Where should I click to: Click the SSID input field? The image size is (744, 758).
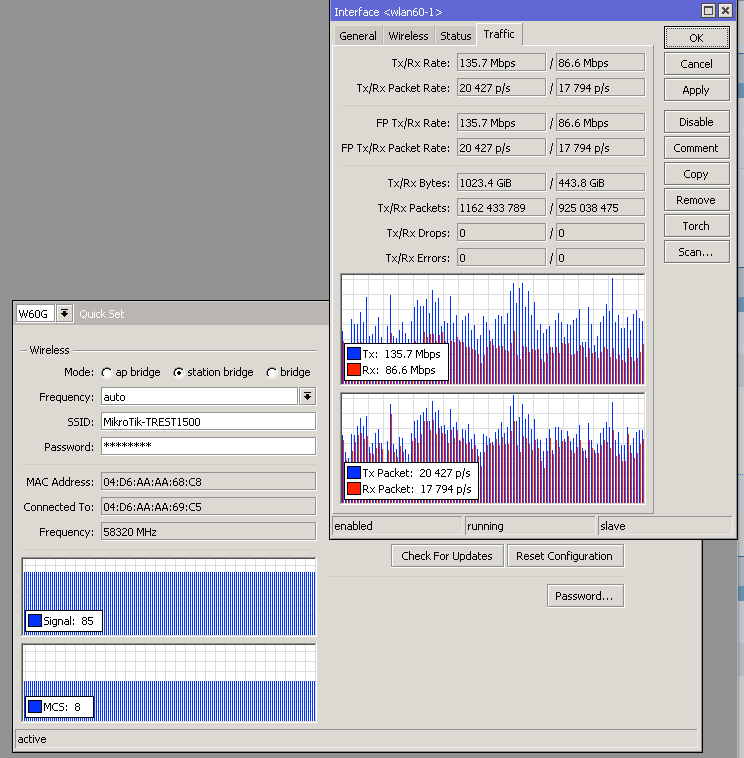click(x=208, y=422)
